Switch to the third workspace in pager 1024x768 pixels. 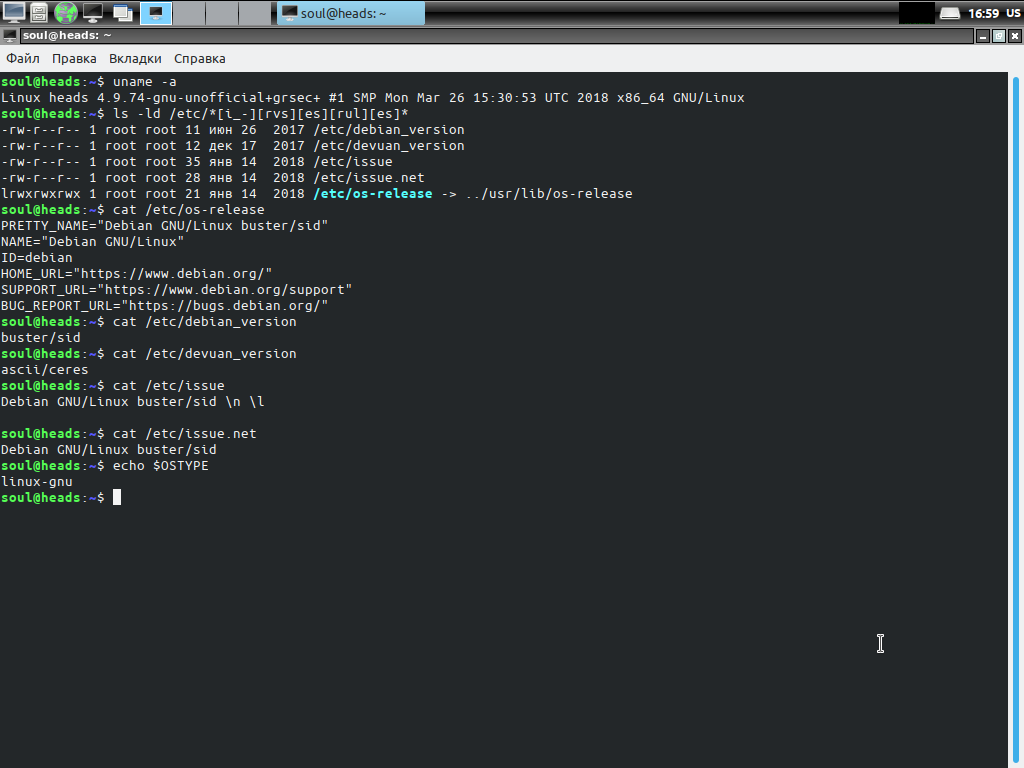click(x=221, y=13)
